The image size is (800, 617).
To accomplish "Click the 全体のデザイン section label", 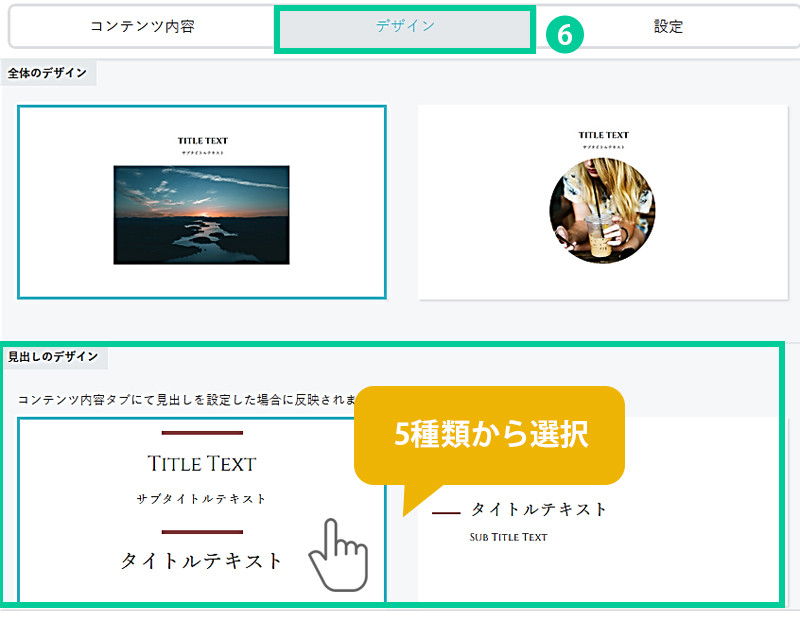I will (x=47, y=73).
